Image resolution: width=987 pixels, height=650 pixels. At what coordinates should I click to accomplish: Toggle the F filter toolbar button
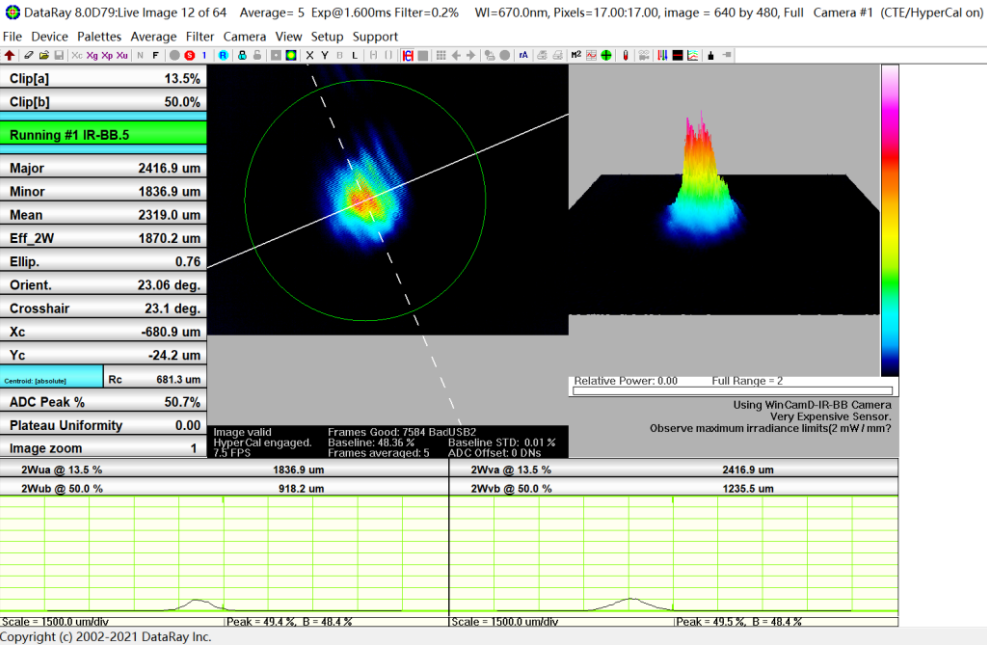tap(155, 55)
